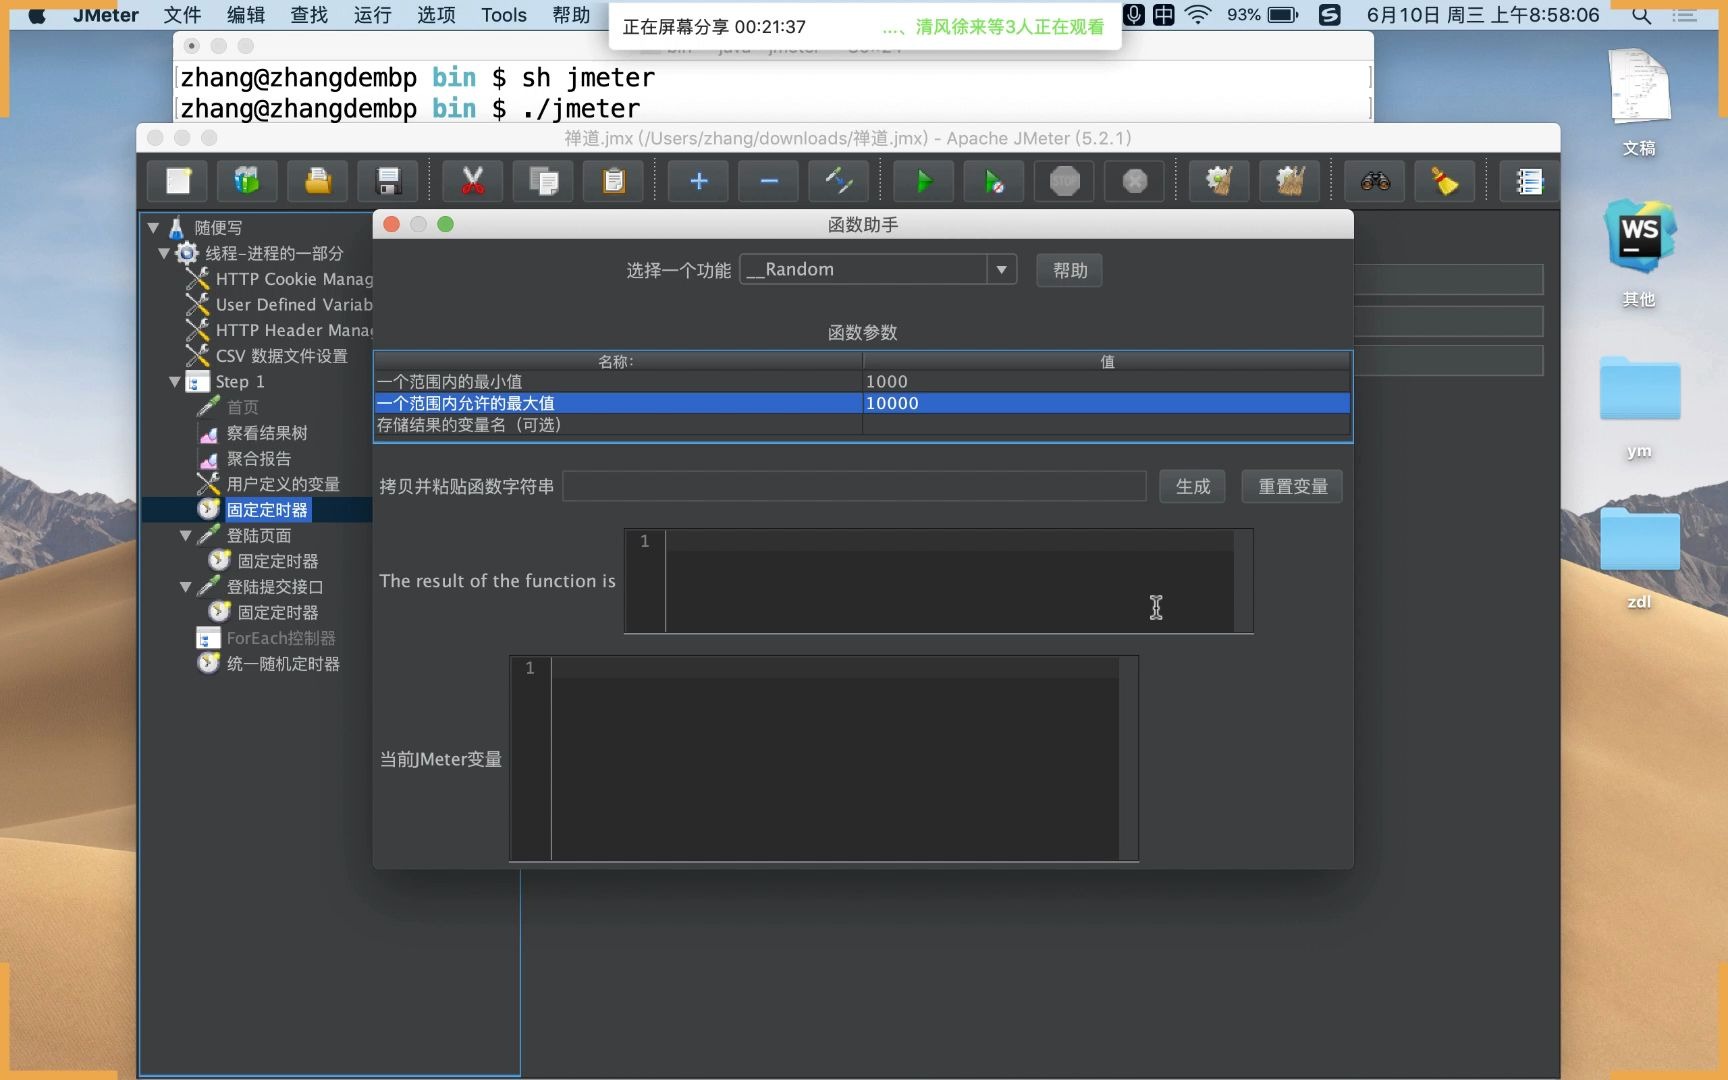Collapse the Step 1 tree node
This screenshot has height=1080, width=1728.
(x=175, y=382)
